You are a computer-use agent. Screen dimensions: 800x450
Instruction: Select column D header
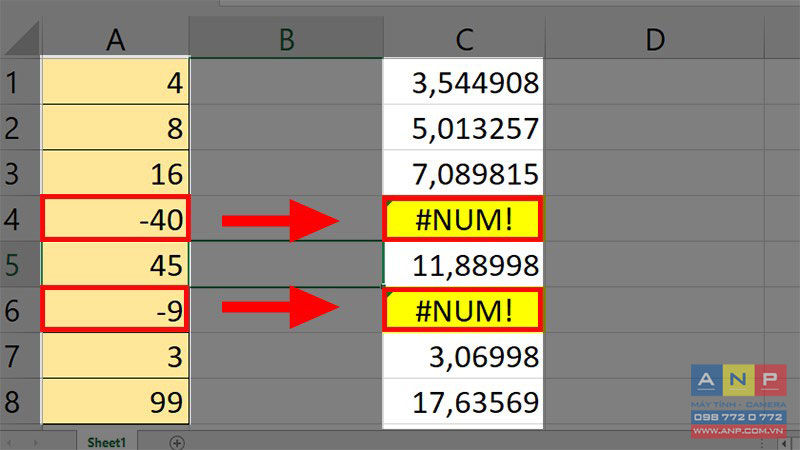point(655,39)
